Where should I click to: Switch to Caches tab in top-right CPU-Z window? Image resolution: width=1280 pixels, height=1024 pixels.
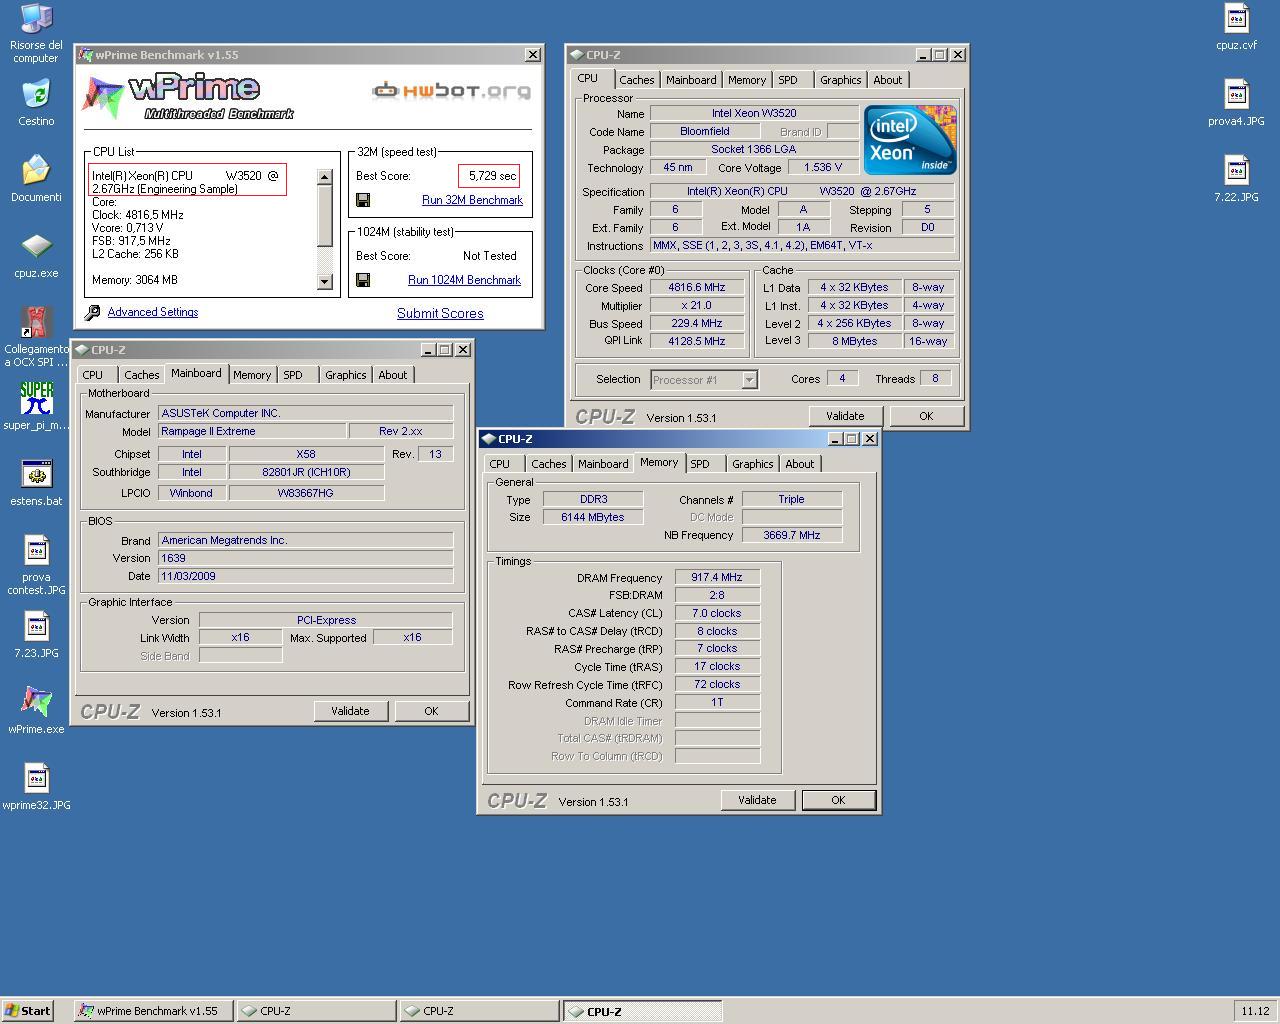click(x=636, y=80)
